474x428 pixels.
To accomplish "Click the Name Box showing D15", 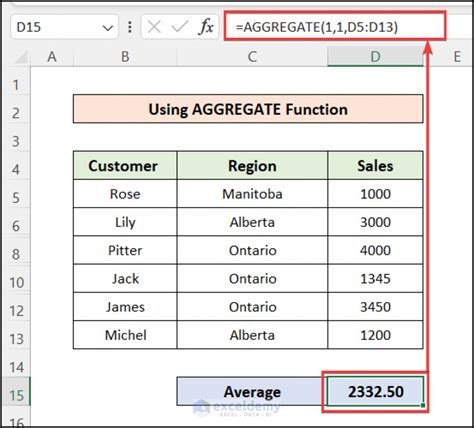I will pos(64,27).
